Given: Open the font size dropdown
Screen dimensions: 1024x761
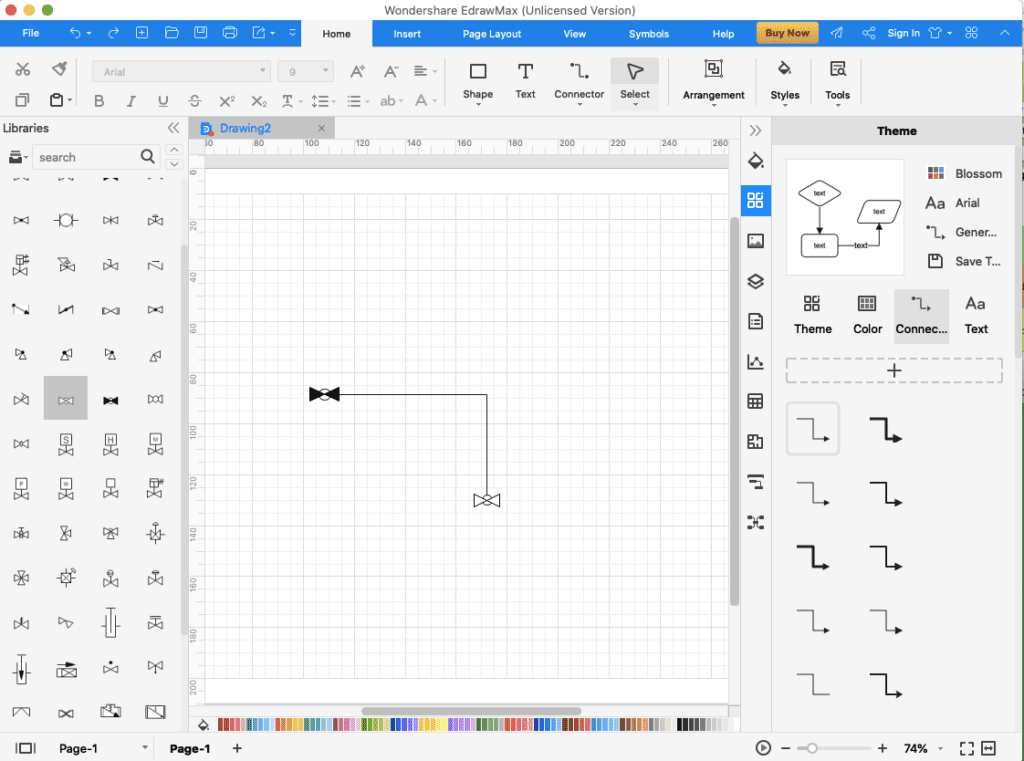Looking at the screenshot, I should [x=305, y=72].
